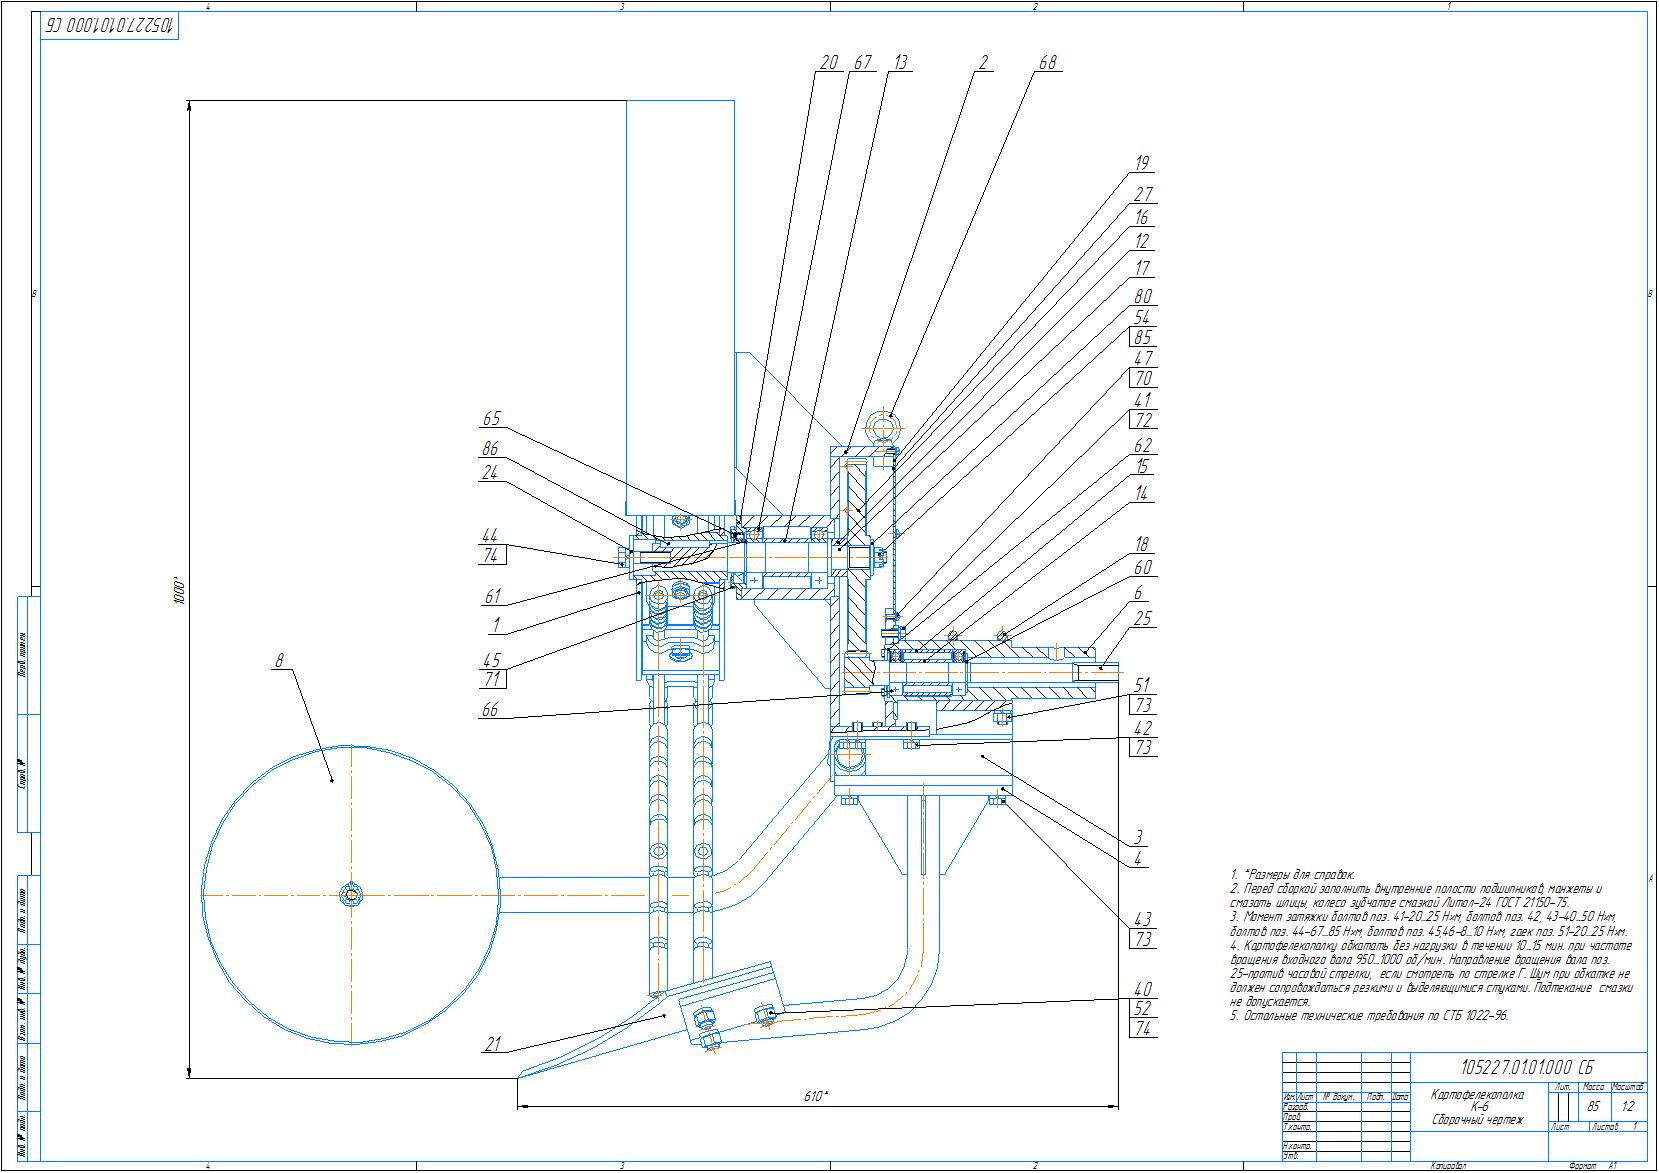
Task: Select part callout number 17
Action: tap(1140, 268)
